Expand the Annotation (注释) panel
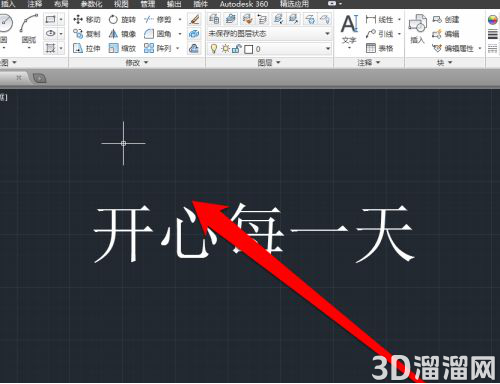Screen dimensions: 500x384 [x=369, y=62]
